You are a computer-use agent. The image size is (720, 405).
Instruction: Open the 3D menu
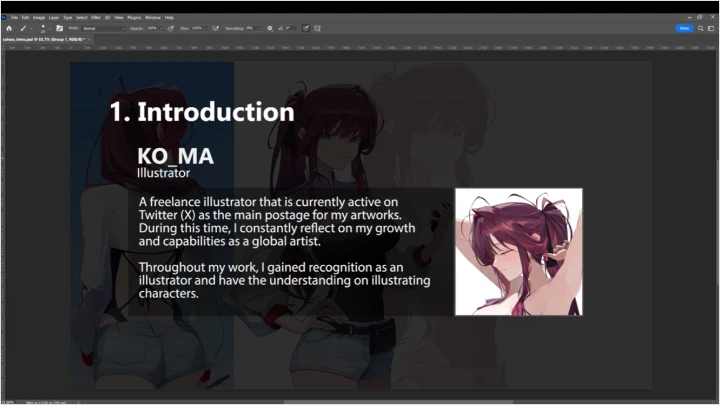click(x=107, y=17)
